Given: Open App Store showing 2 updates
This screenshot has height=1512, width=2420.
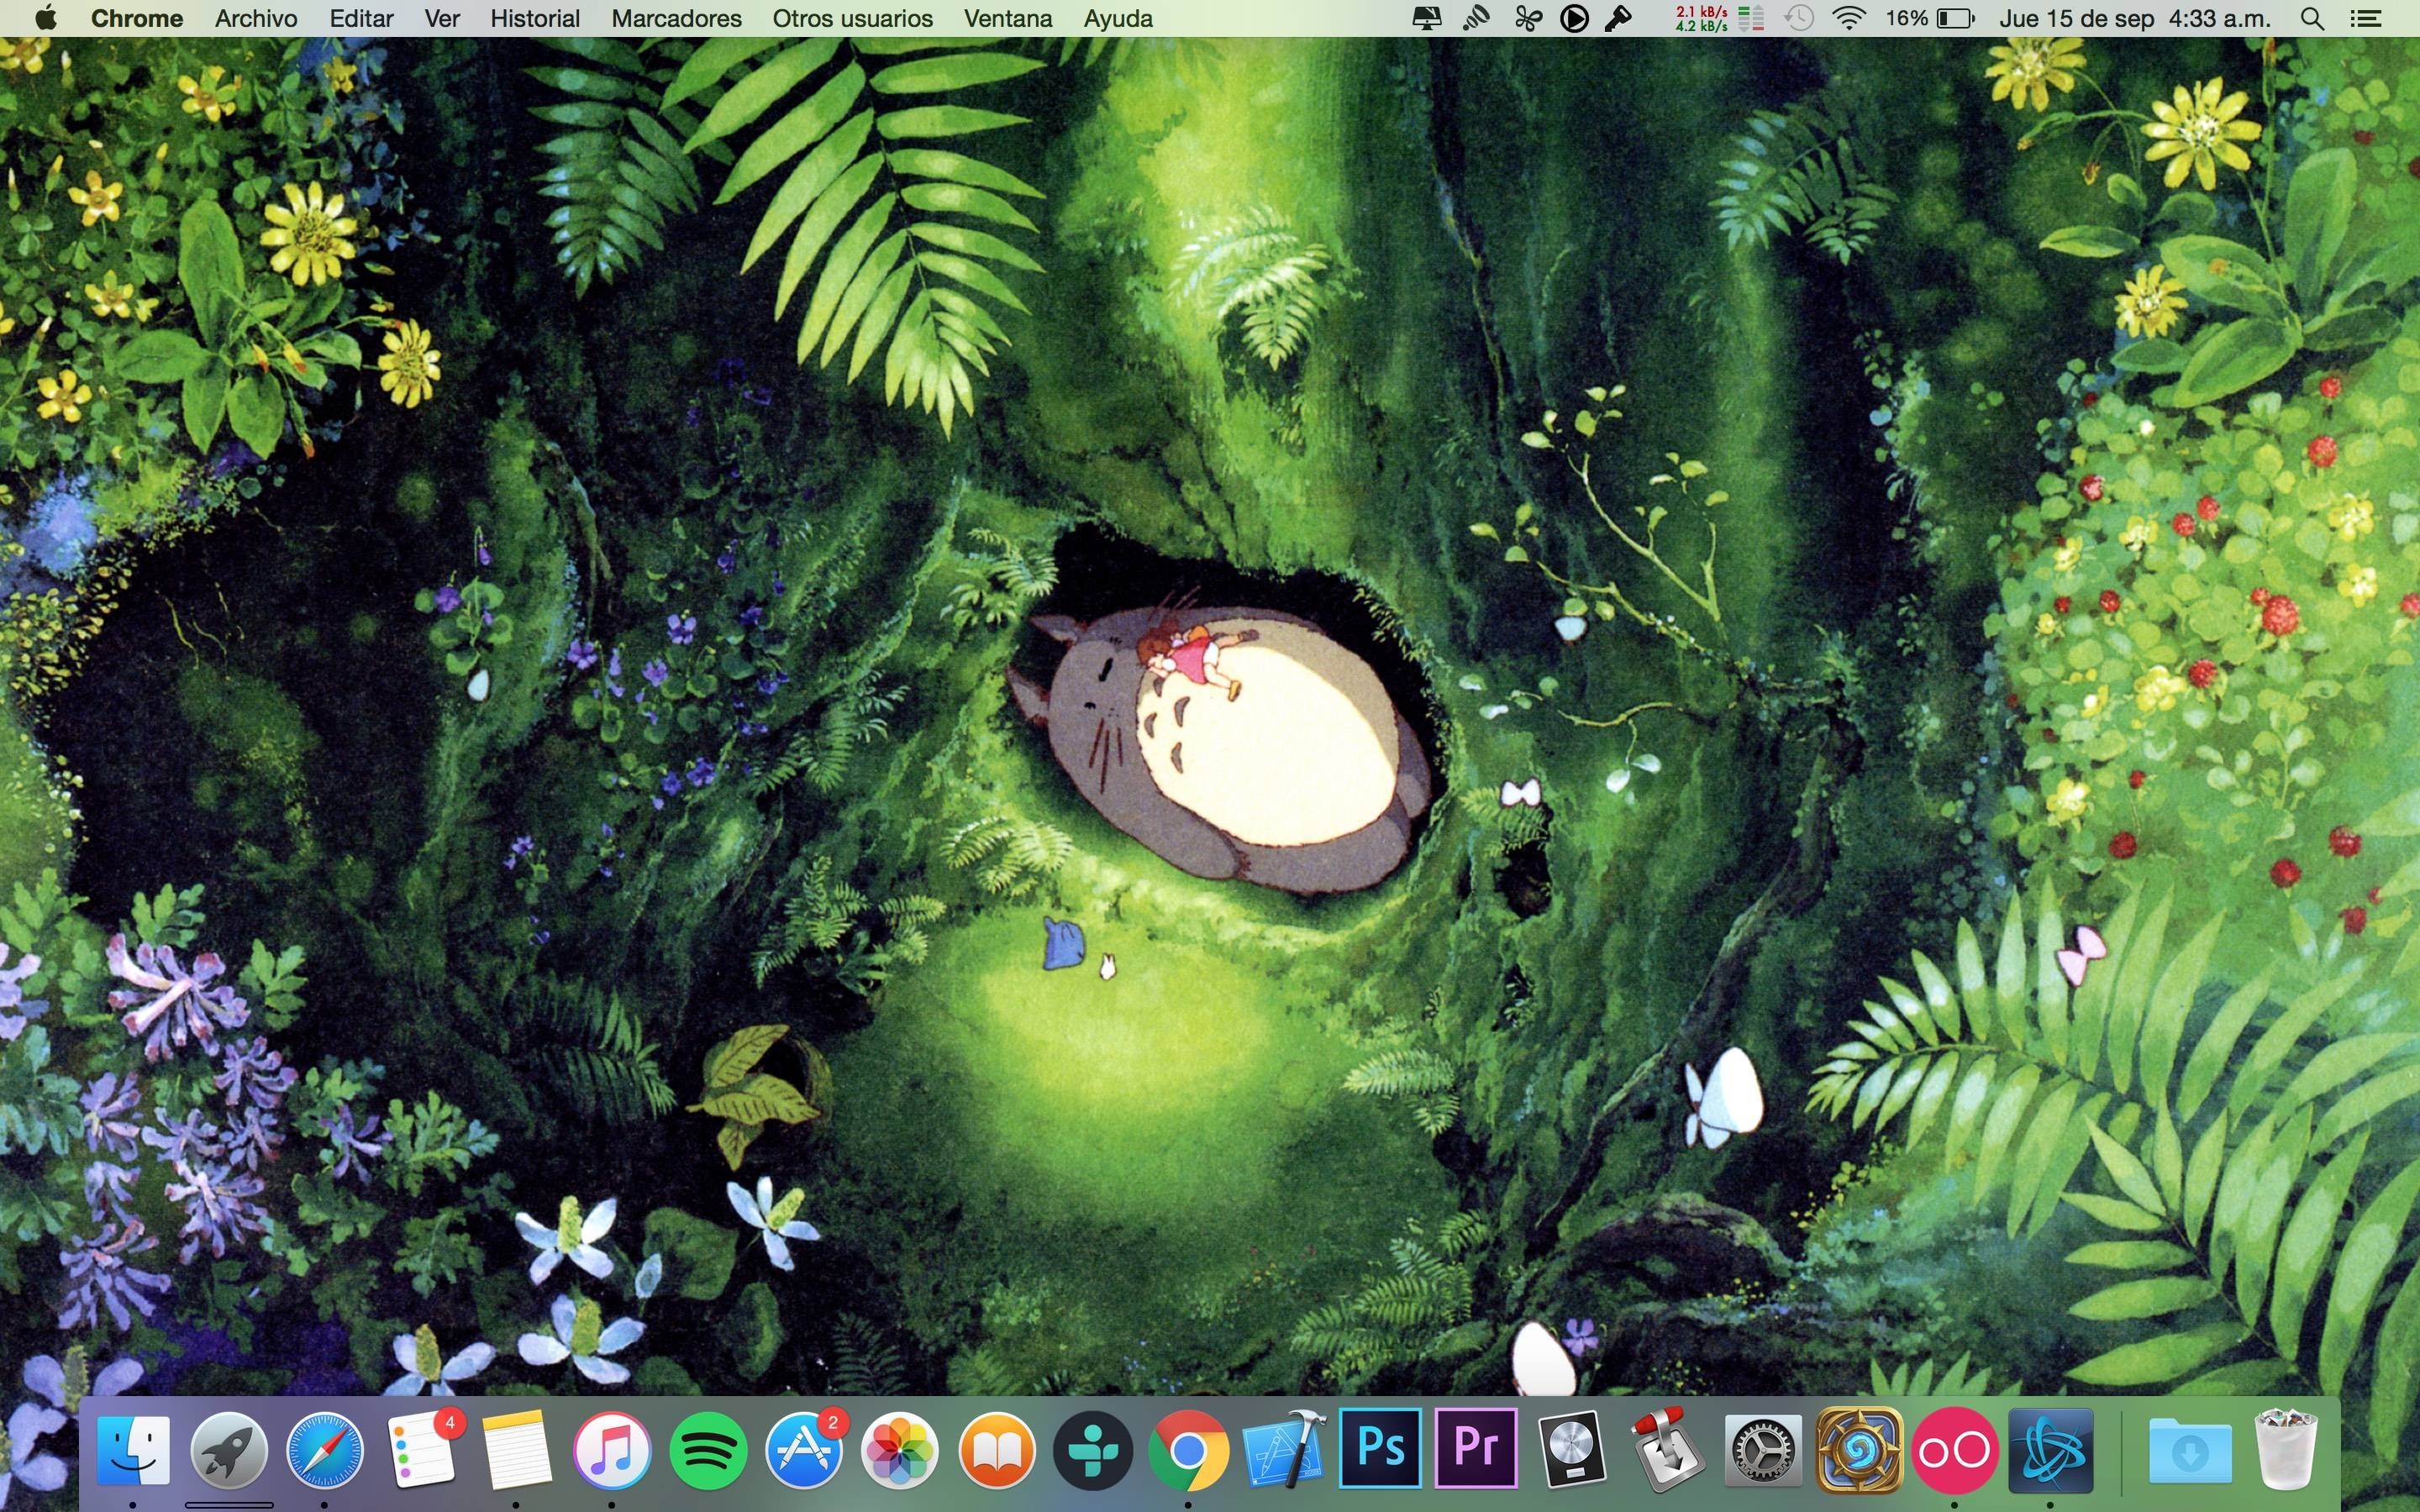Looking at the screenshot, I should 804,1449.
